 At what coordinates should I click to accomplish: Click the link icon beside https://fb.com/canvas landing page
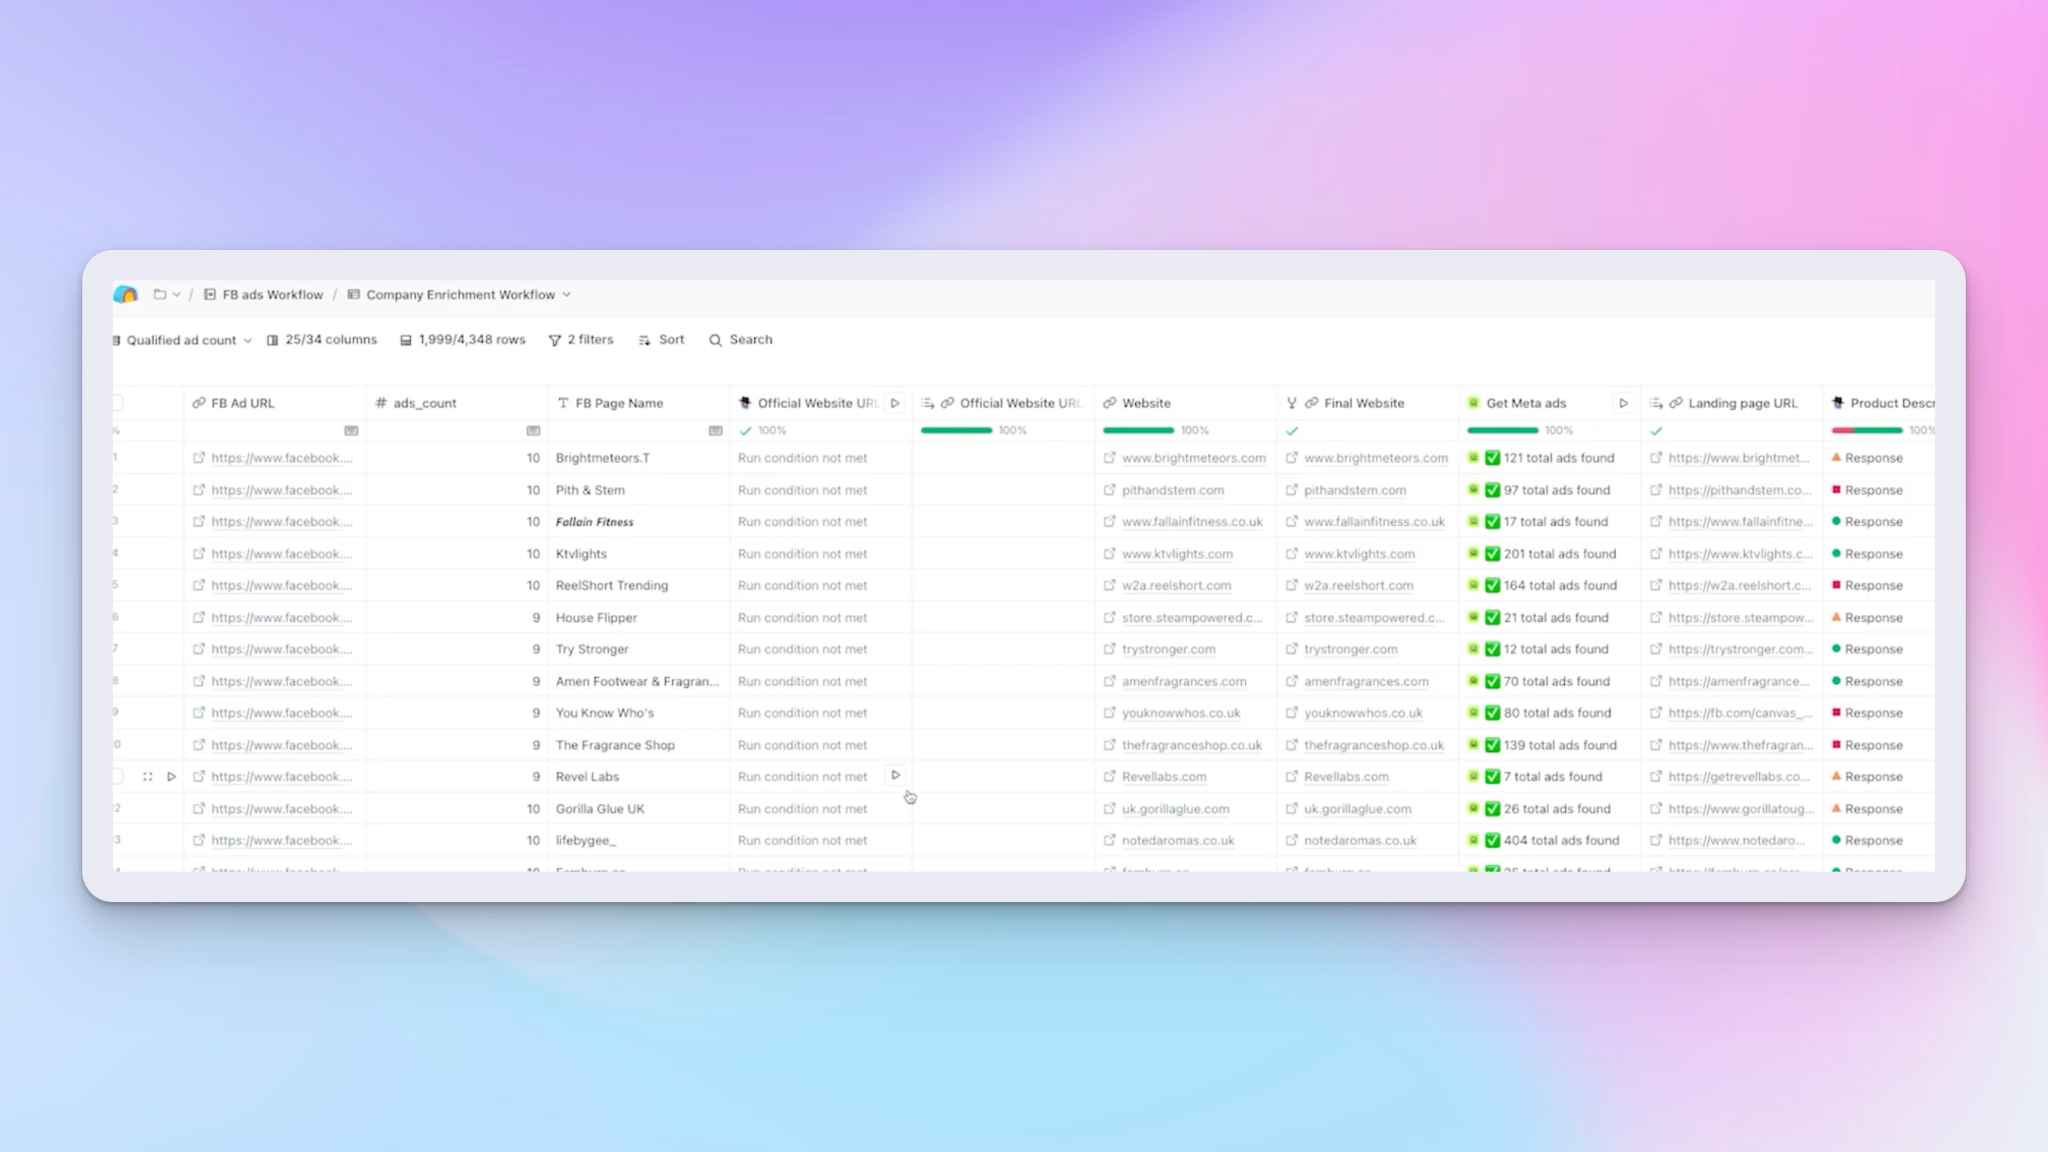[1656, 713]
